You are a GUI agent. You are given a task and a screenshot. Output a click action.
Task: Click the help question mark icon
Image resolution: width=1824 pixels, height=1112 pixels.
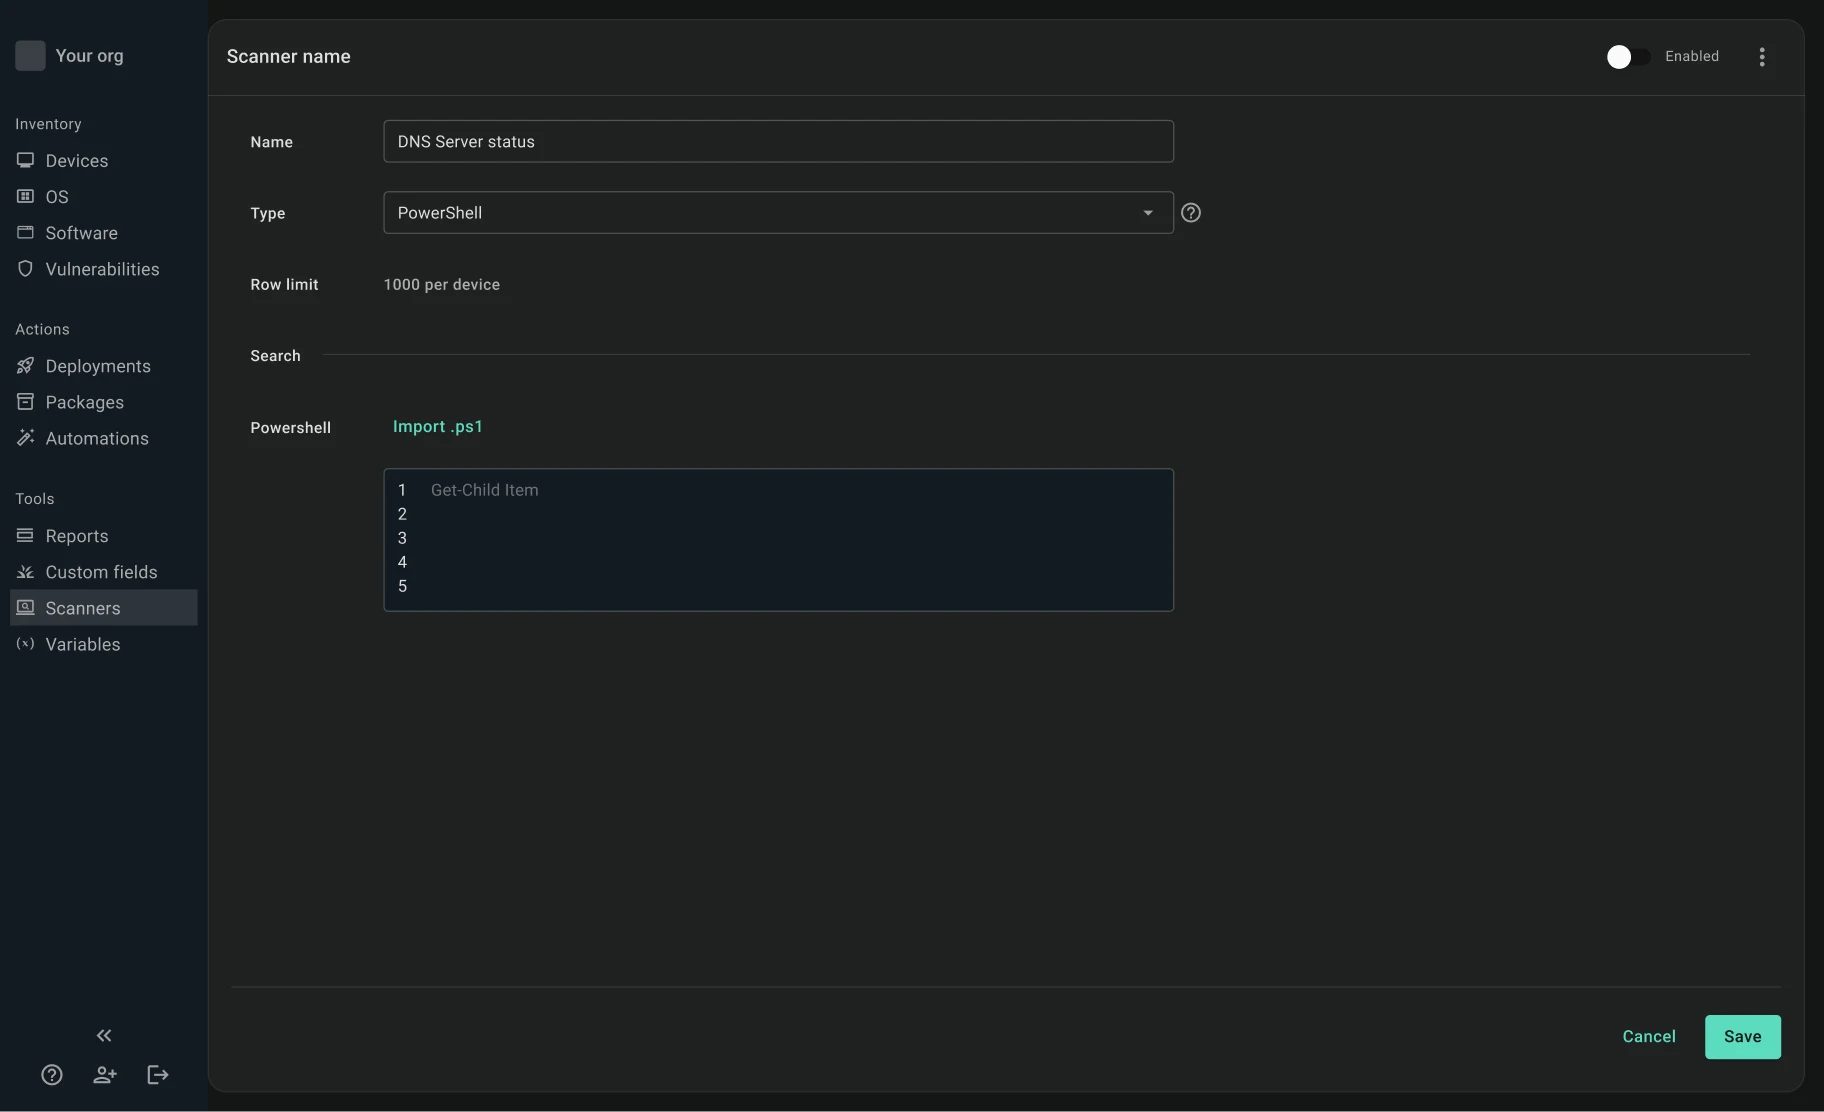pos(51,1074)
